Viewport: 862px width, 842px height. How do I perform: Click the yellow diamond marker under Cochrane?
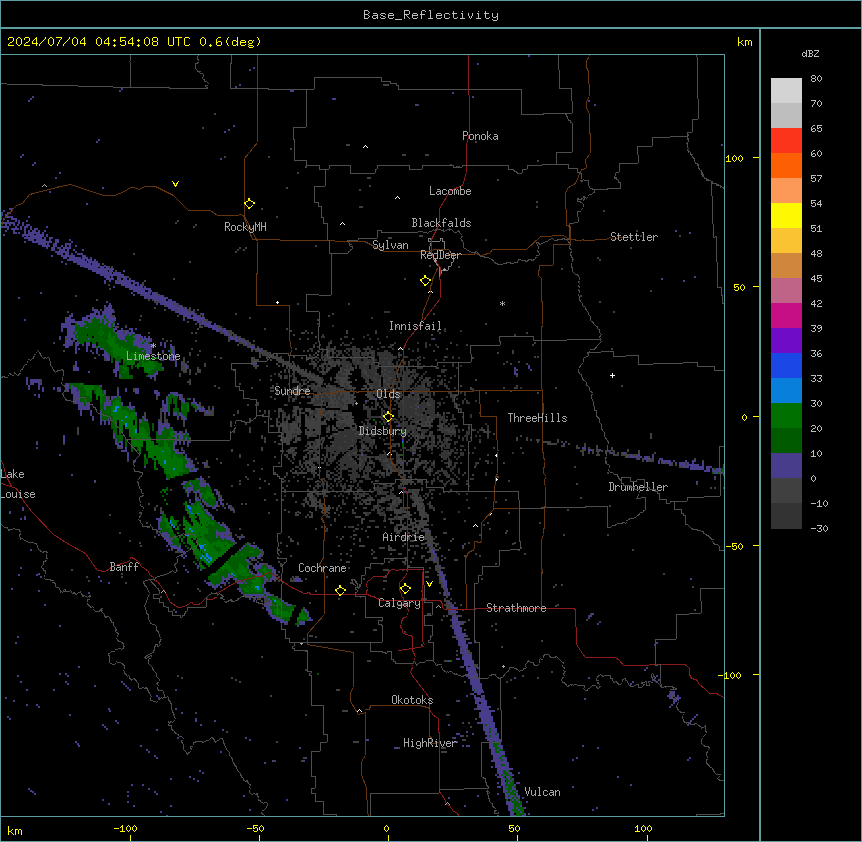click(340, 590)
